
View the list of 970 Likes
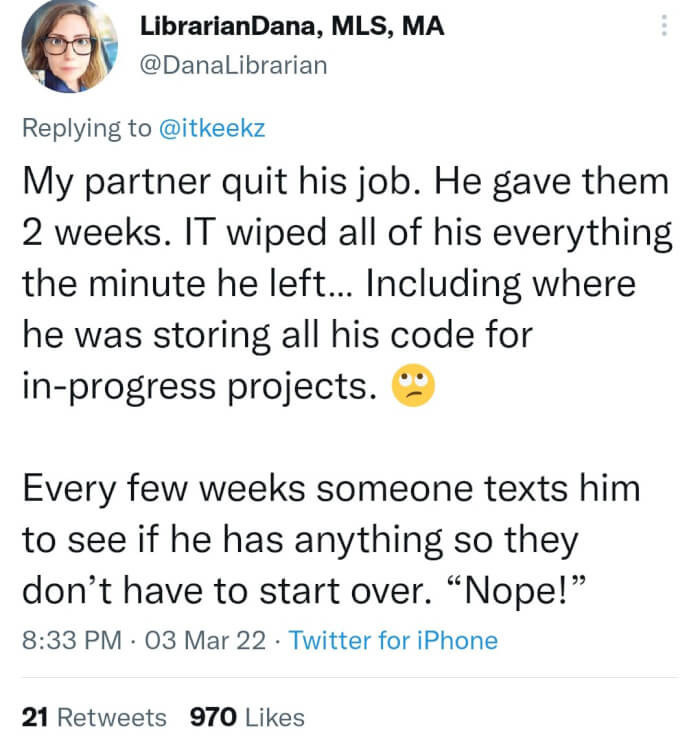click(x=247, y=716)
